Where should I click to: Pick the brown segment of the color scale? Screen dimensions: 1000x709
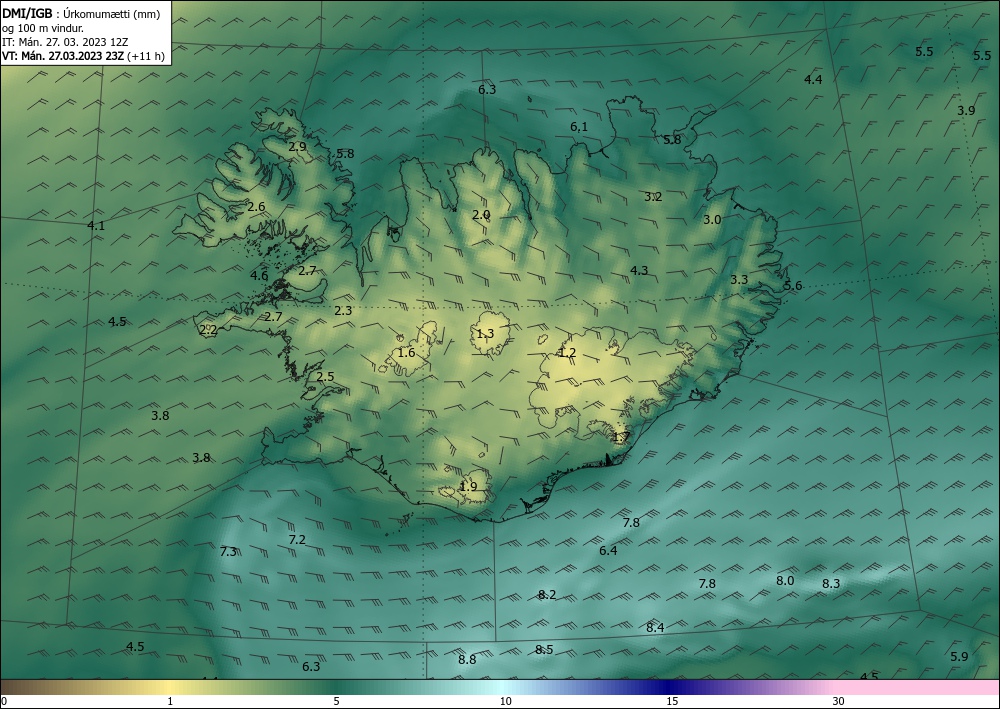(19, 687)
